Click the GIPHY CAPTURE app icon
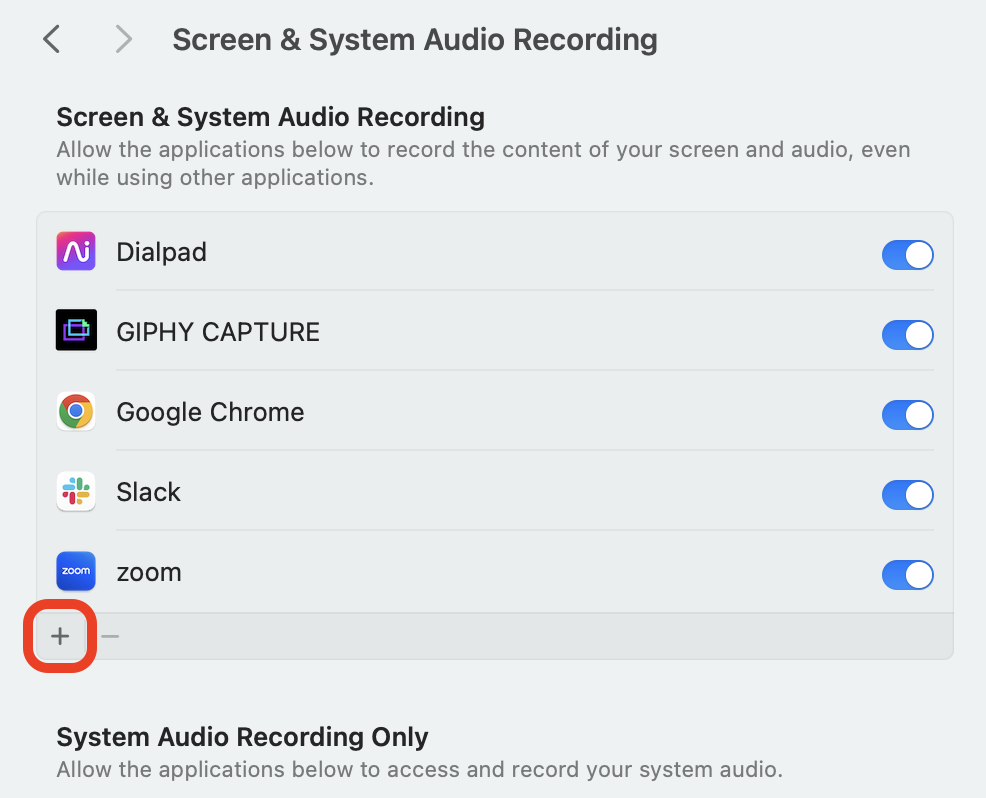This screenshot has height=798, width=986. (76, 330)
